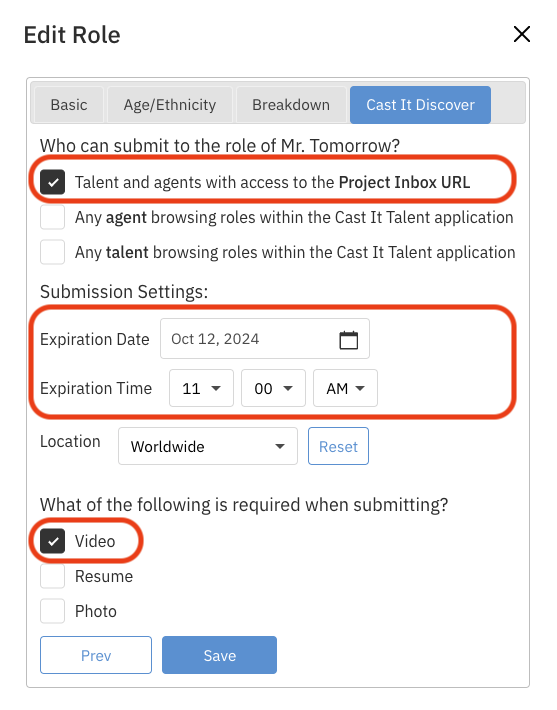This screenshot has width=557, height=710.
Task: Click the Expiration Date field showing Oct 12, 2024
Action: click(x=265, y=339)
